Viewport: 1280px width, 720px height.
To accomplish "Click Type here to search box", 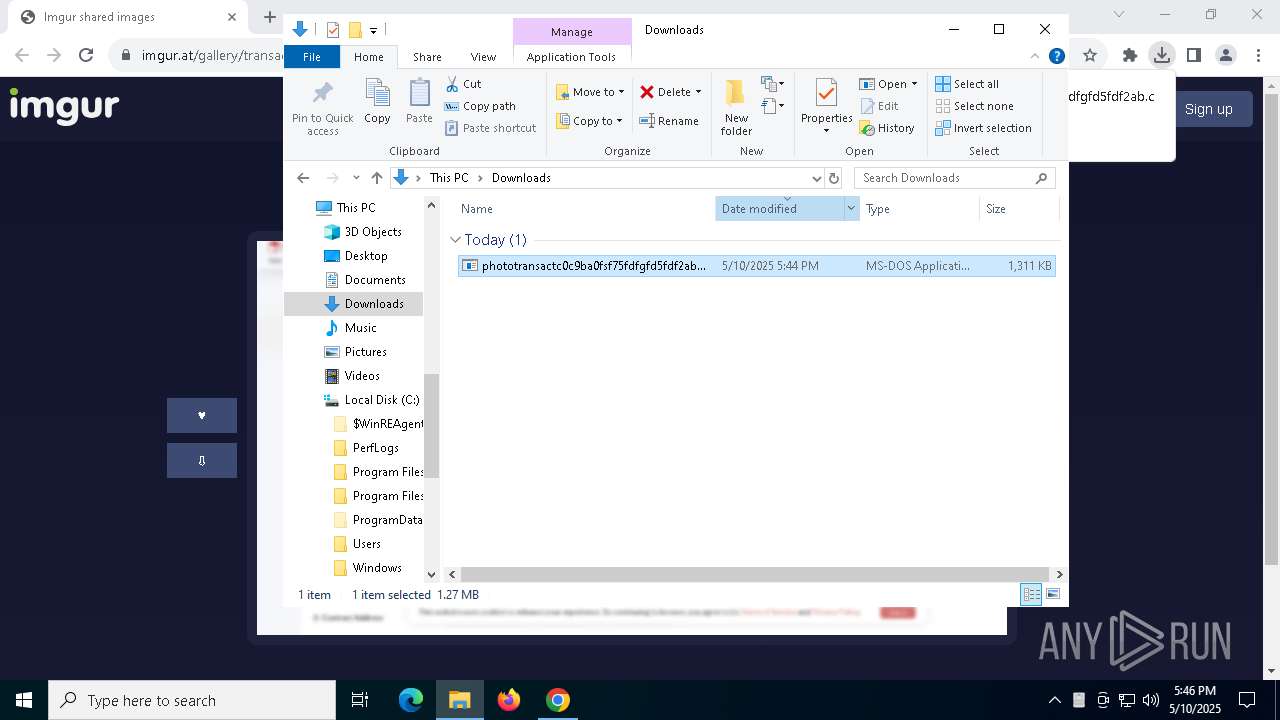I will tap(192, 700).
